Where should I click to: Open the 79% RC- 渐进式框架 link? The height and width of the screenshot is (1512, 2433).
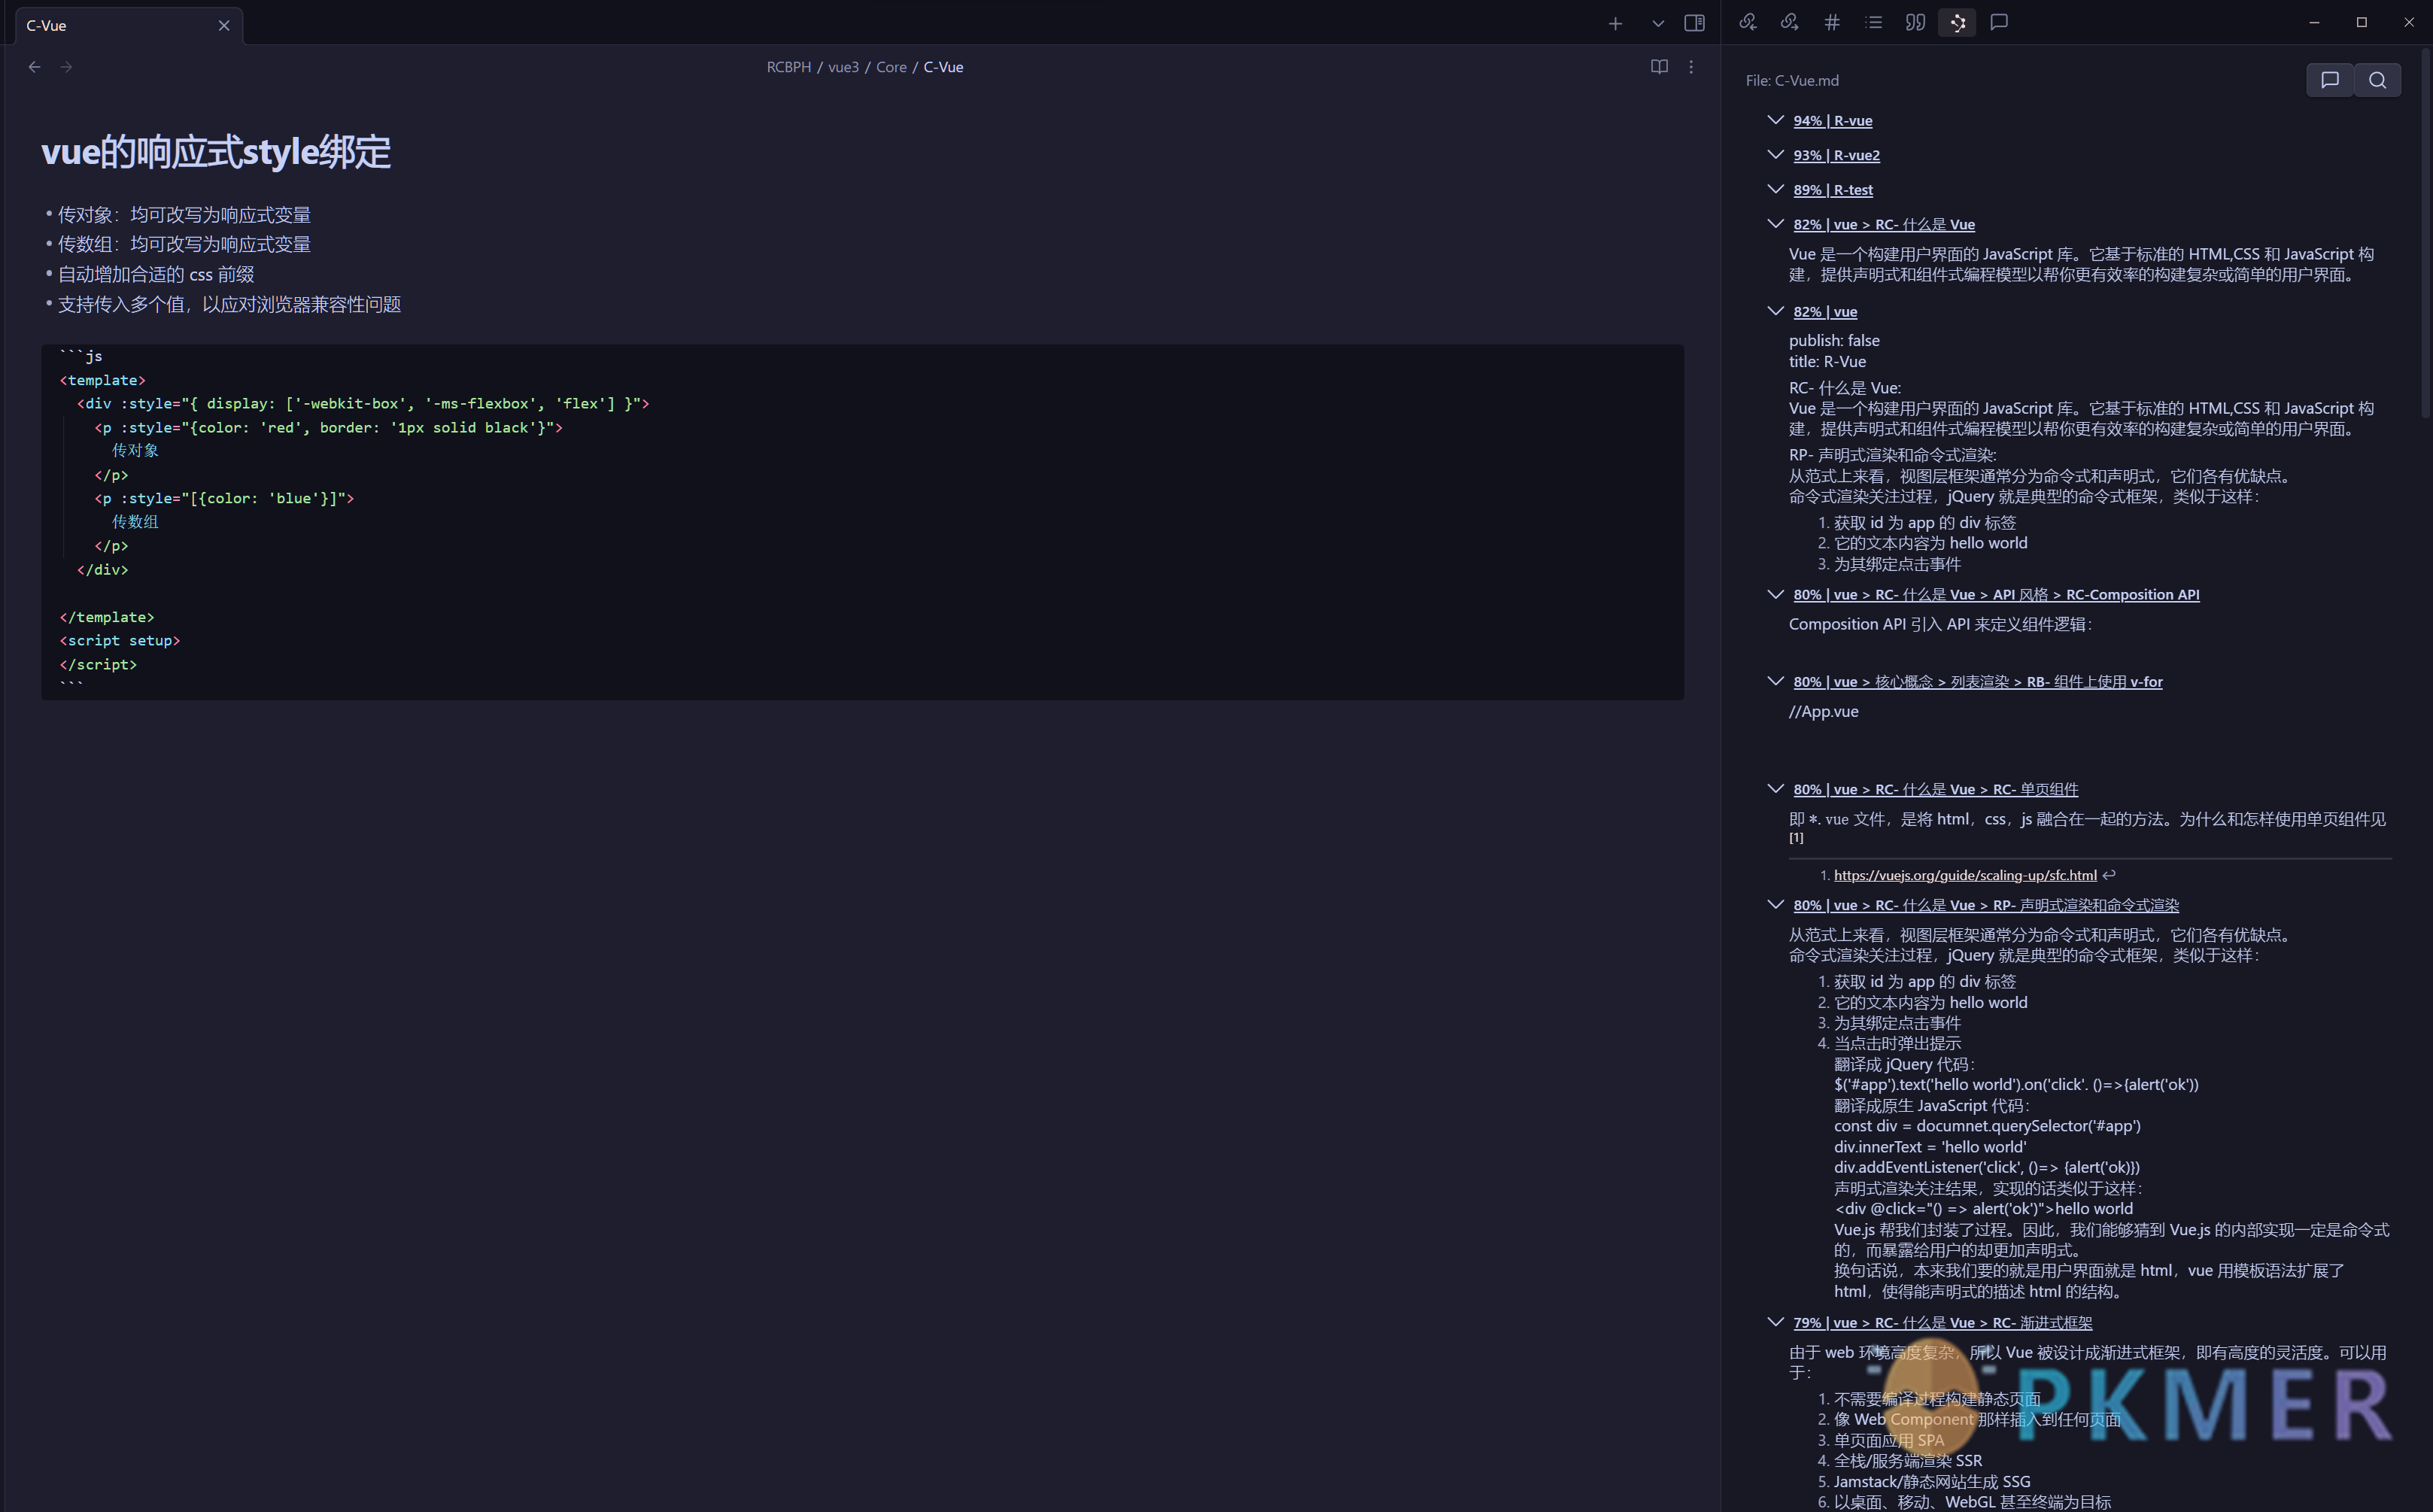(1942, 1323)
